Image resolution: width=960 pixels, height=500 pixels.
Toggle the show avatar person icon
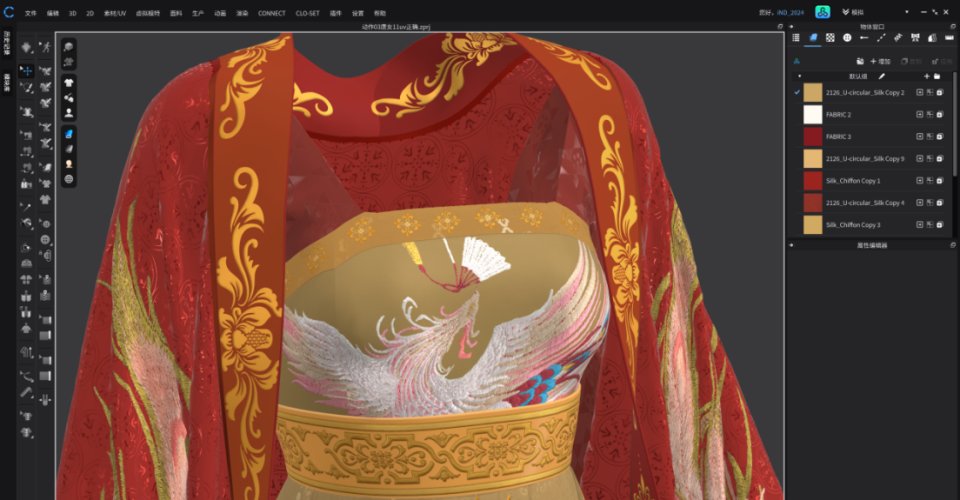(69, 113)
